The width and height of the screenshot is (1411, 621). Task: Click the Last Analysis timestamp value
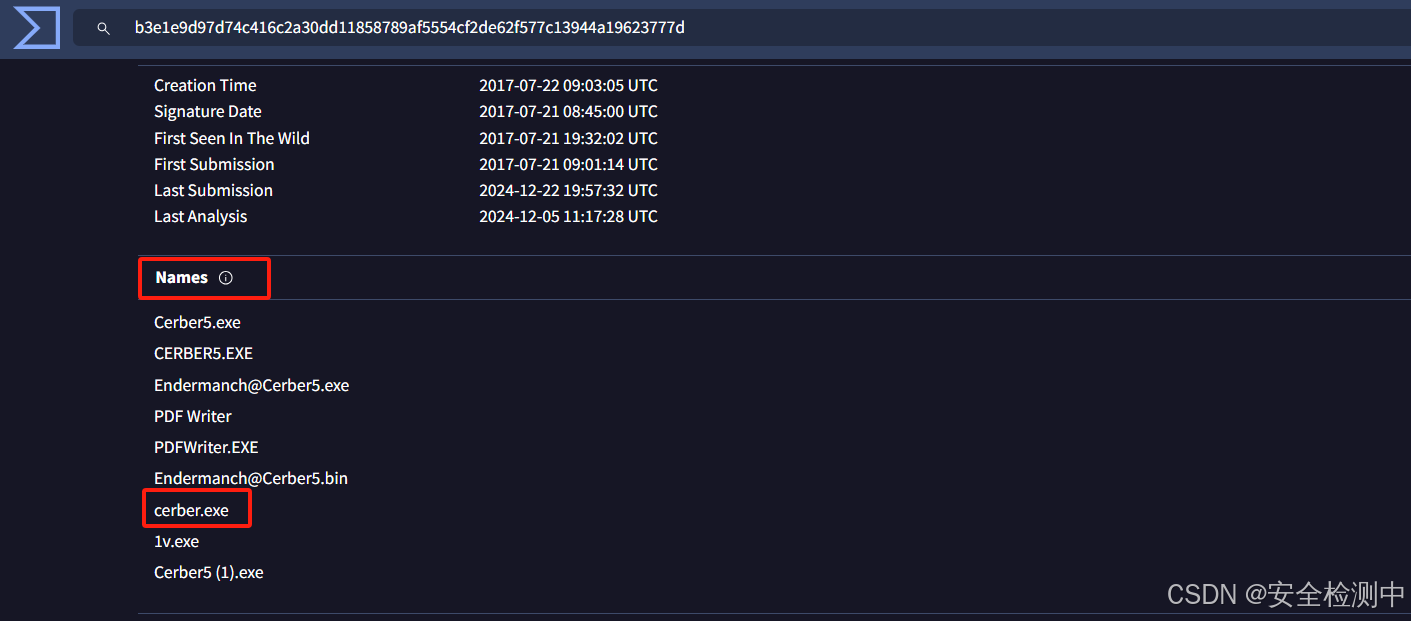568,216
